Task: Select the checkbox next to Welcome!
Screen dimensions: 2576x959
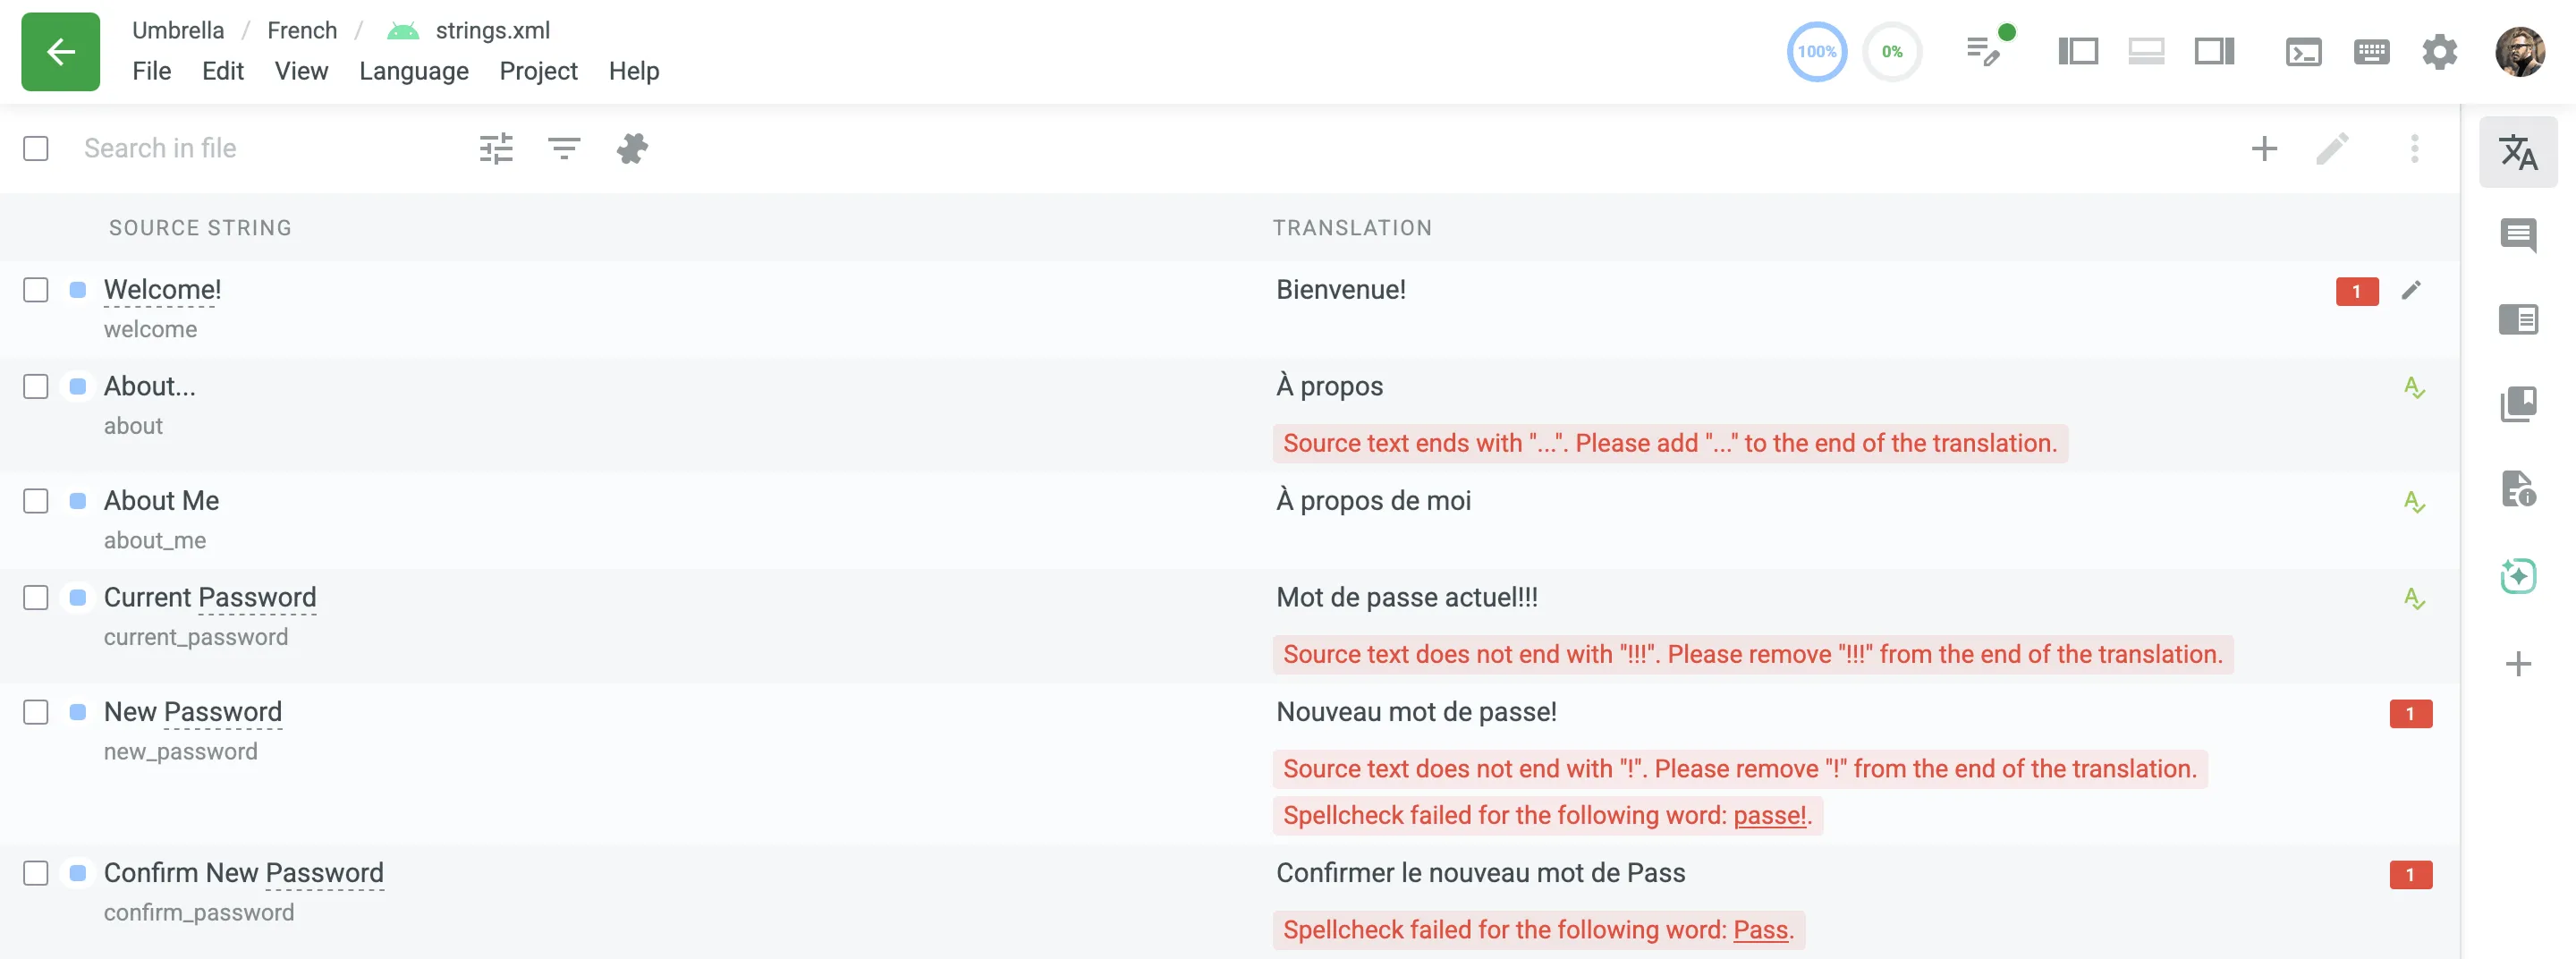Action: click(x=36, y=290)
